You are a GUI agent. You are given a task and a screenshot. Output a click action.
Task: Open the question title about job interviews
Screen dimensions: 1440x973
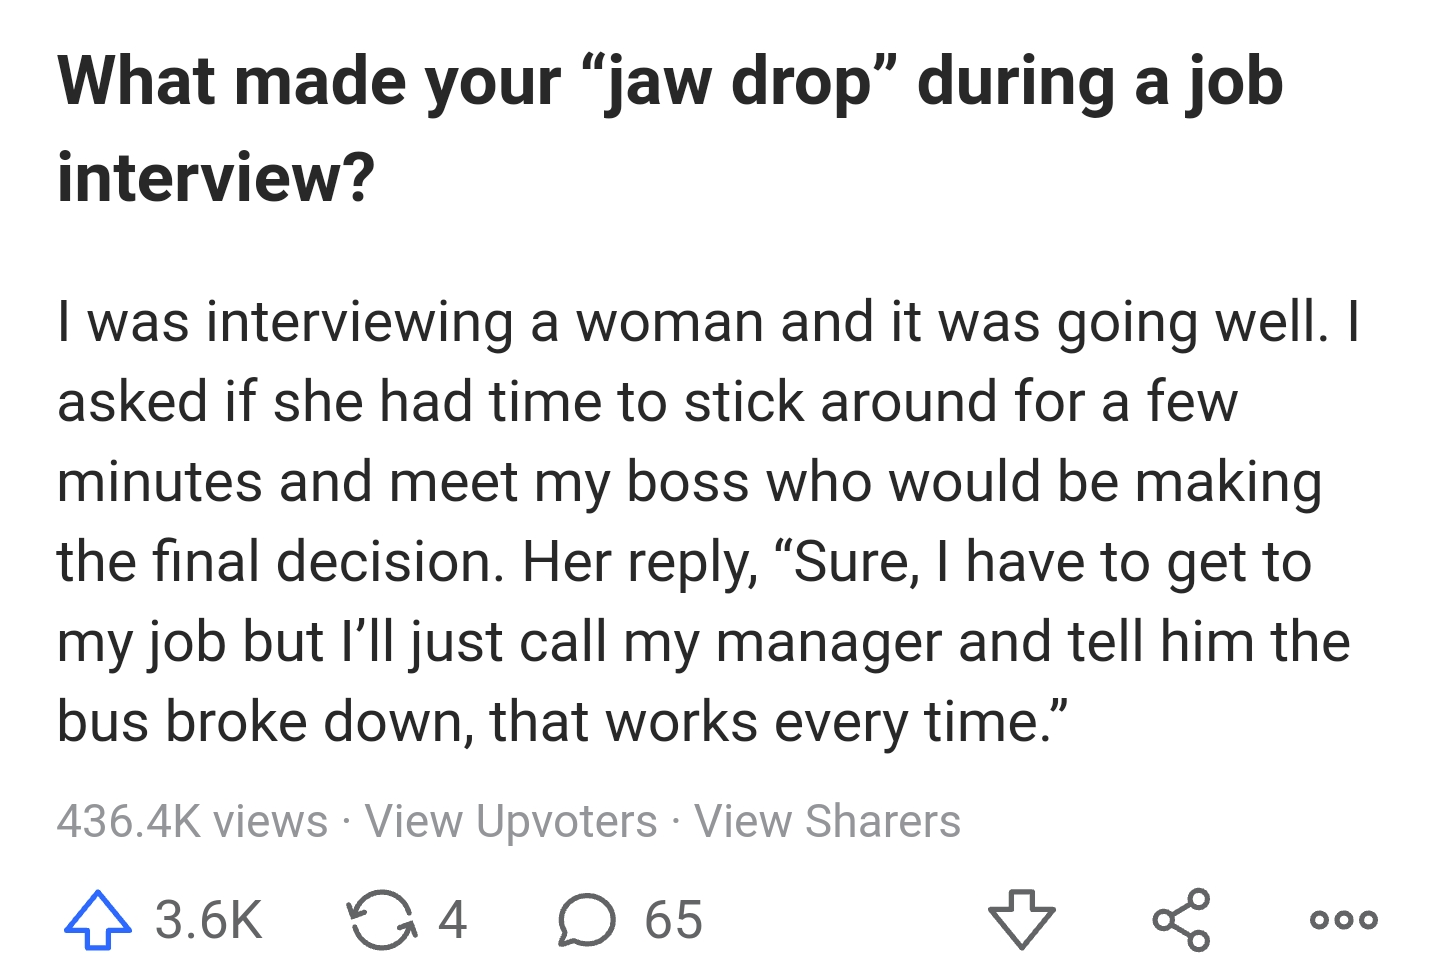[670, 82]
